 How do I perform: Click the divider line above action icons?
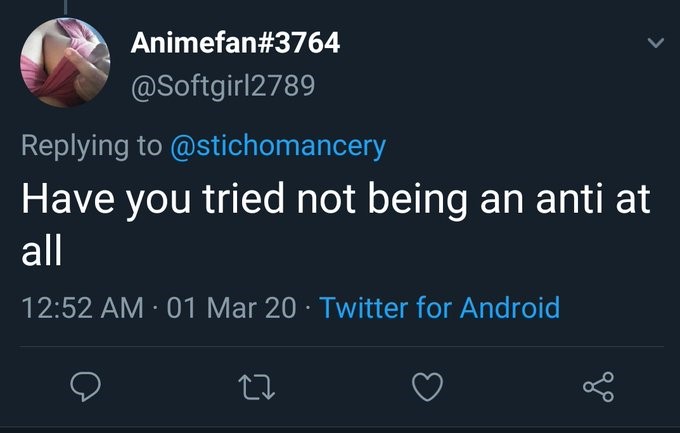pyautogui.click(x=340, y=346)
